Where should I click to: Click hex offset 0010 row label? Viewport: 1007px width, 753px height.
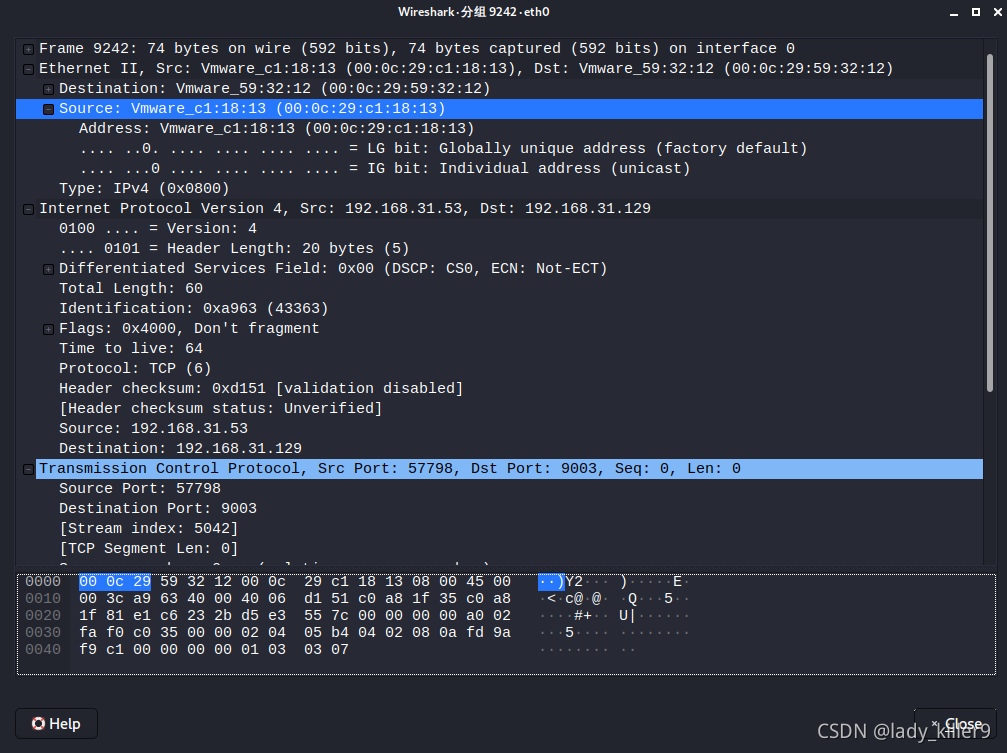43,599
